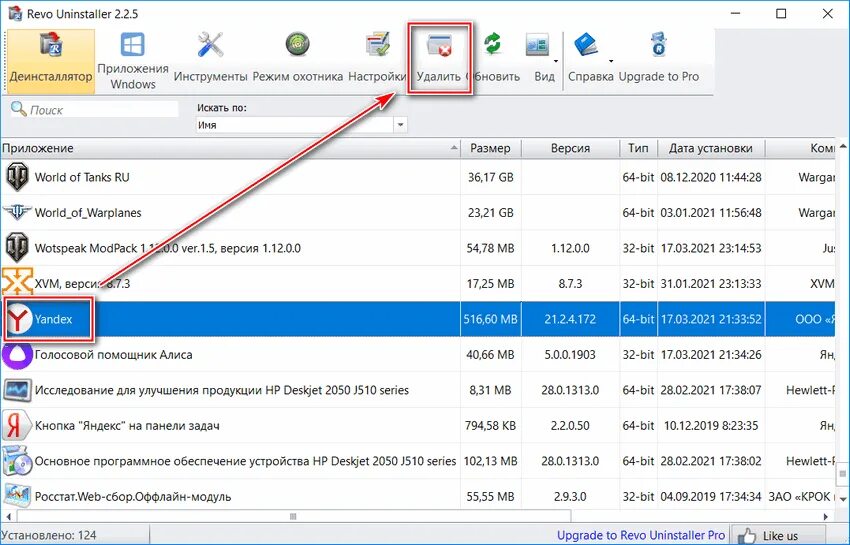Click the Wotspeak ModPack icon
The width and height of the screenshot is (850, 545).
click(x=17, y=248)
